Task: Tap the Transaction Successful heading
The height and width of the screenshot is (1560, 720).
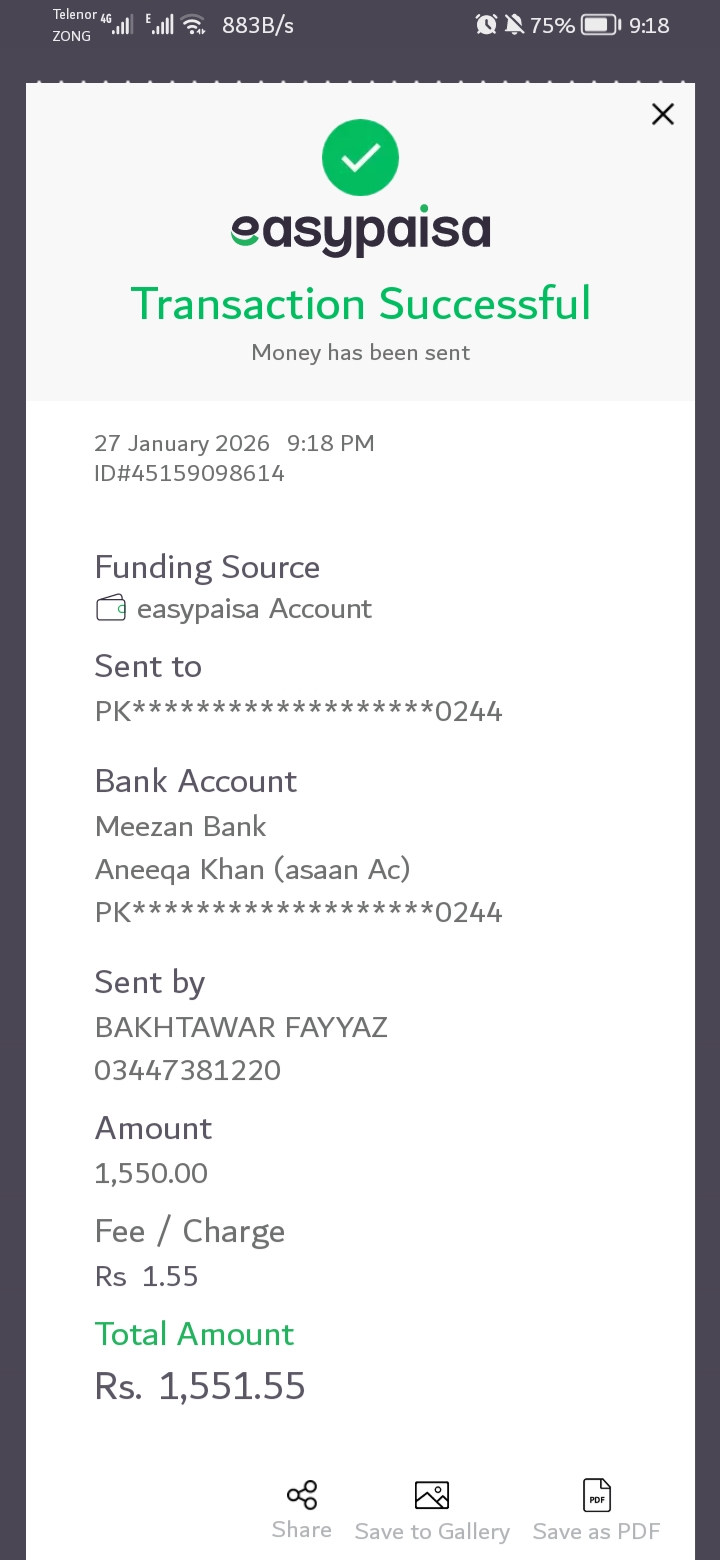Action: click(x=360, y=304)
